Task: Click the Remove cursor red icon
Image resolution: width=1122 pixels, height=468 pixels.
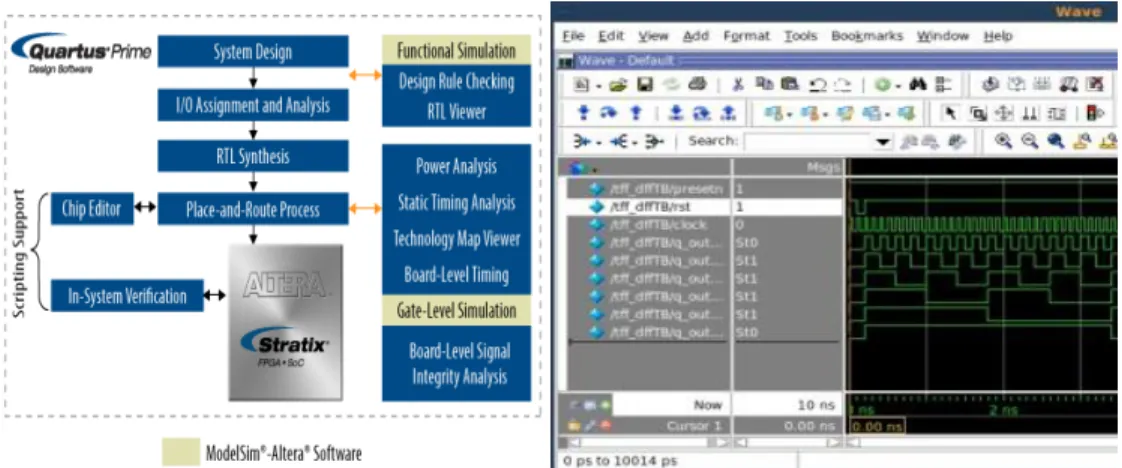Action: 605,426
